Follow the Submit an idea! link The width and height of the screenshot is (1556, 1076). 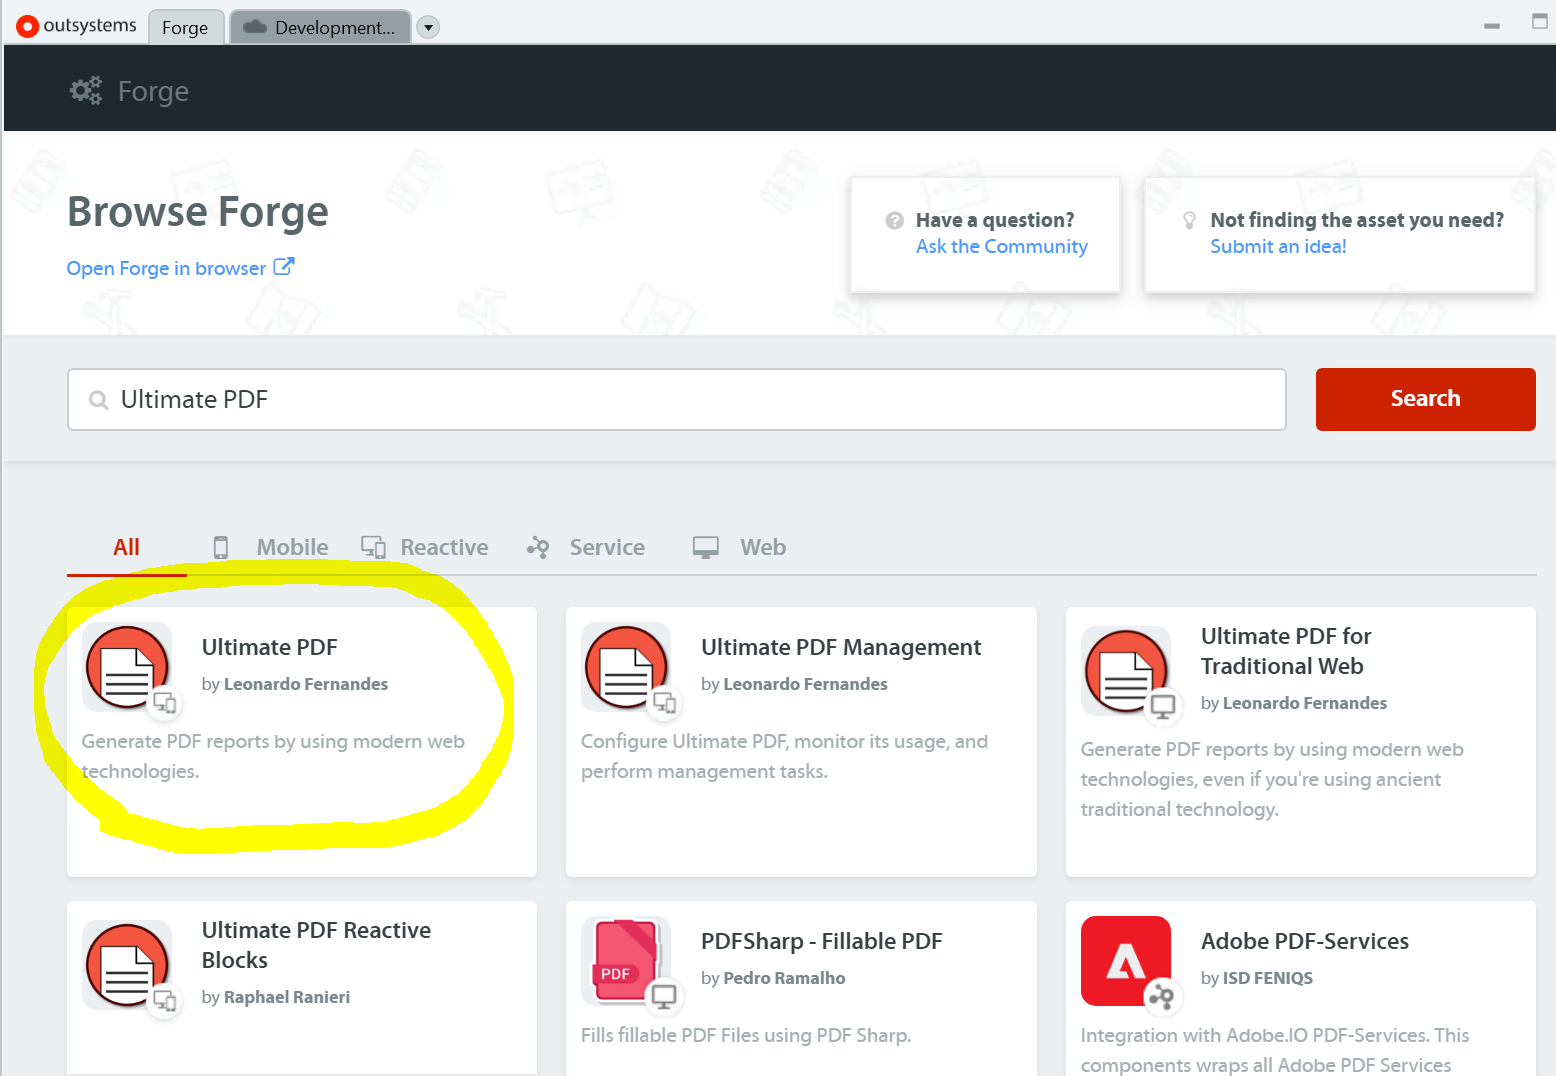point(1278,246)
